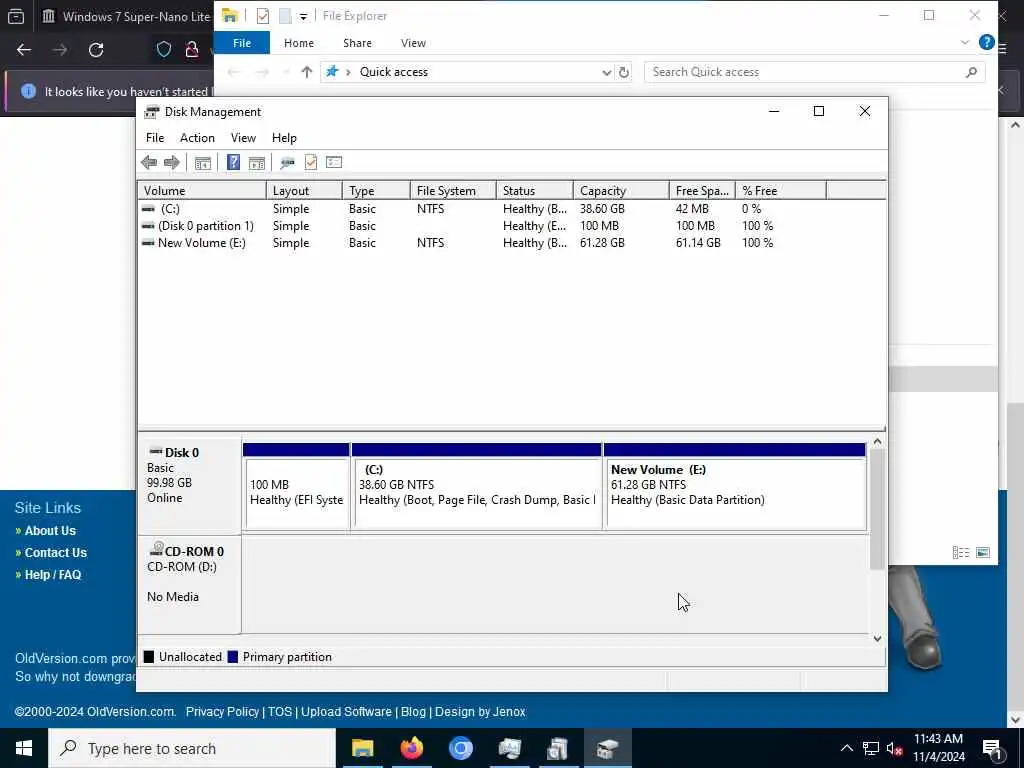The image size is (1024, 768).
Task: Open the View tab in File Explorer
Action: click(413, 43)
